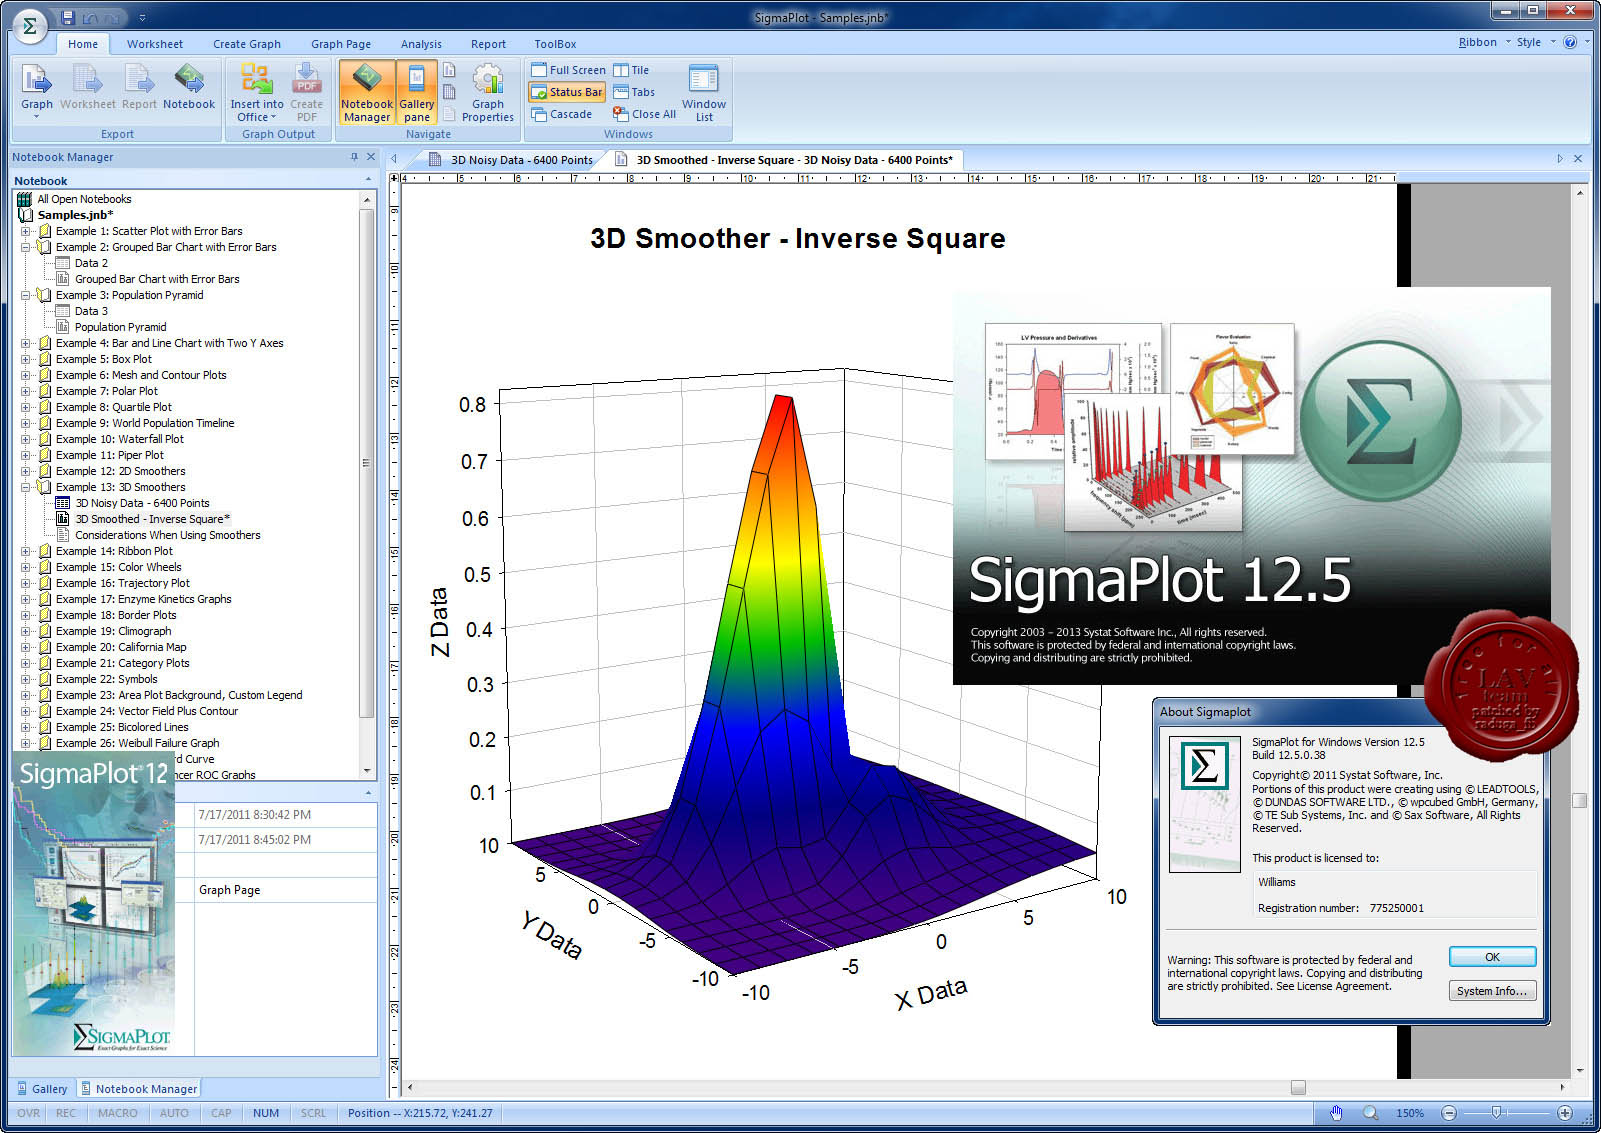This screenshot has height=1133, width=1601.
Task: Collapse the Example 3 Population Pyramid node
Action: click(x=26, y=295)
